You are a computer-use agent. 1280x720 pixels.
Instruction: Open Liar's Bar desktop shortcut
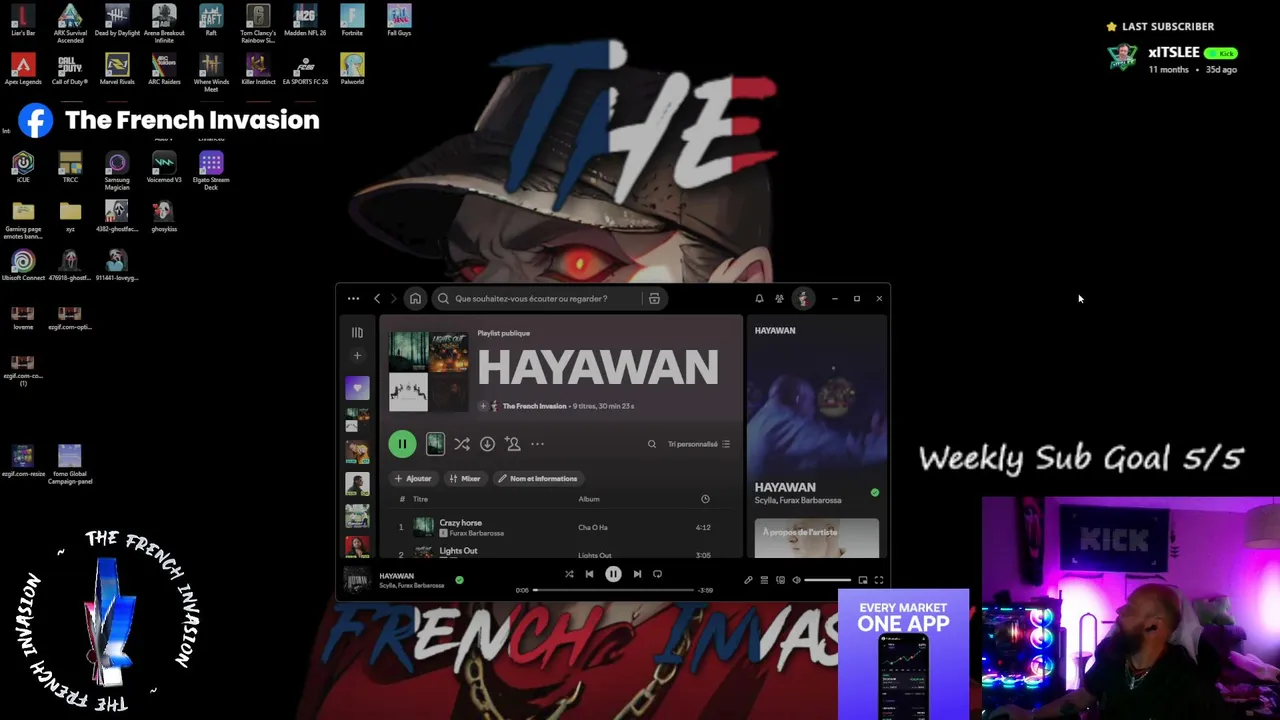point(23,21)
